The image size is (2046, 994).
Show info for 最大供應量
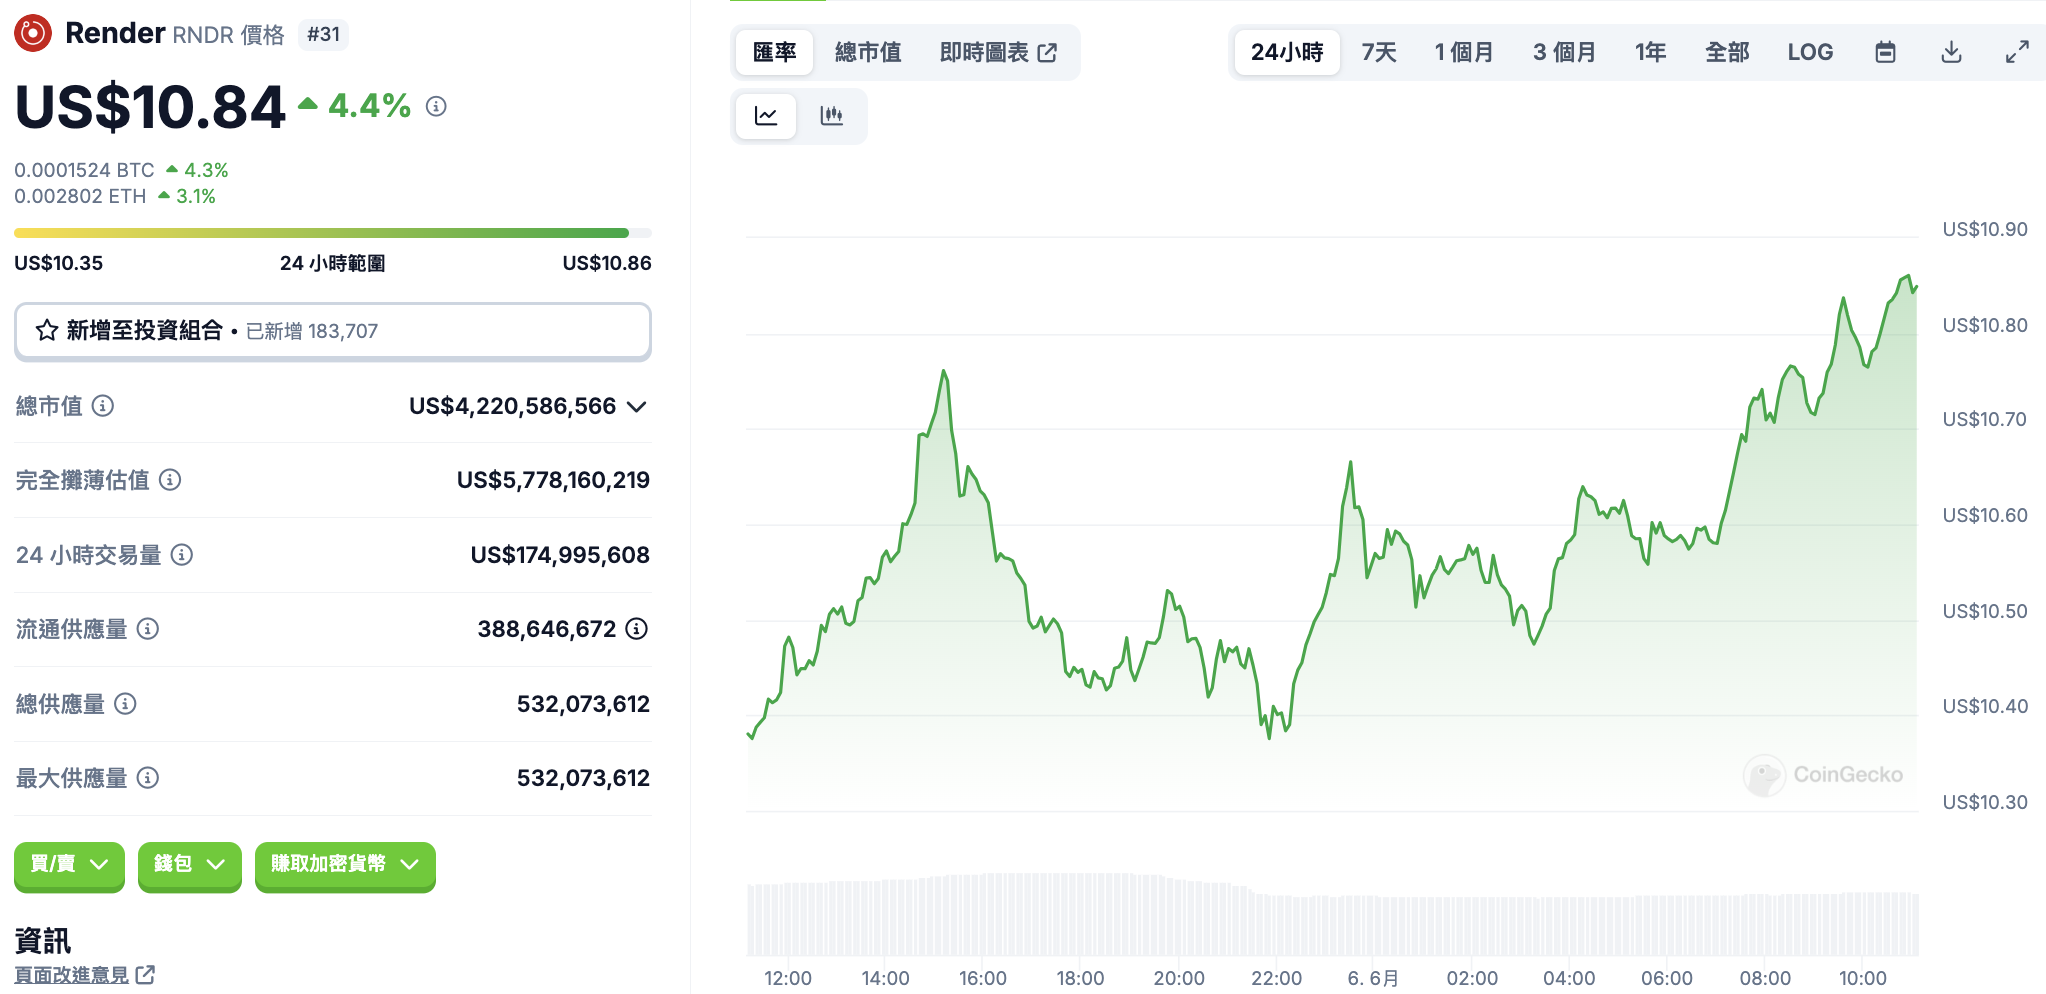pyautogui.click(x=148, y=778)
